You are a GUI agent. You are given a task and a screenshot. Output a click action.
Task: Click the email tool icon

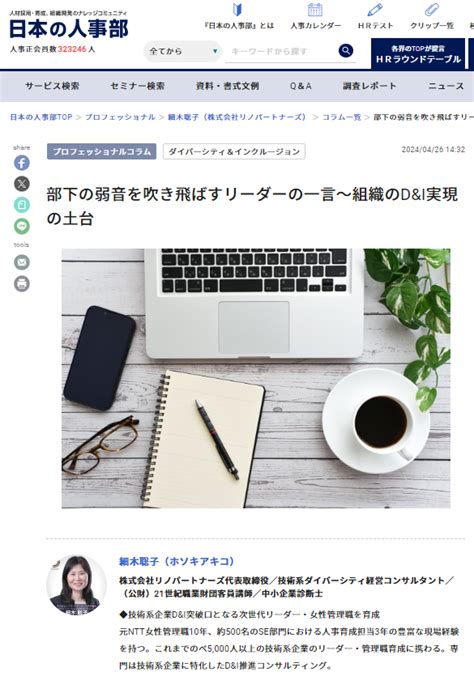(22, 262)
